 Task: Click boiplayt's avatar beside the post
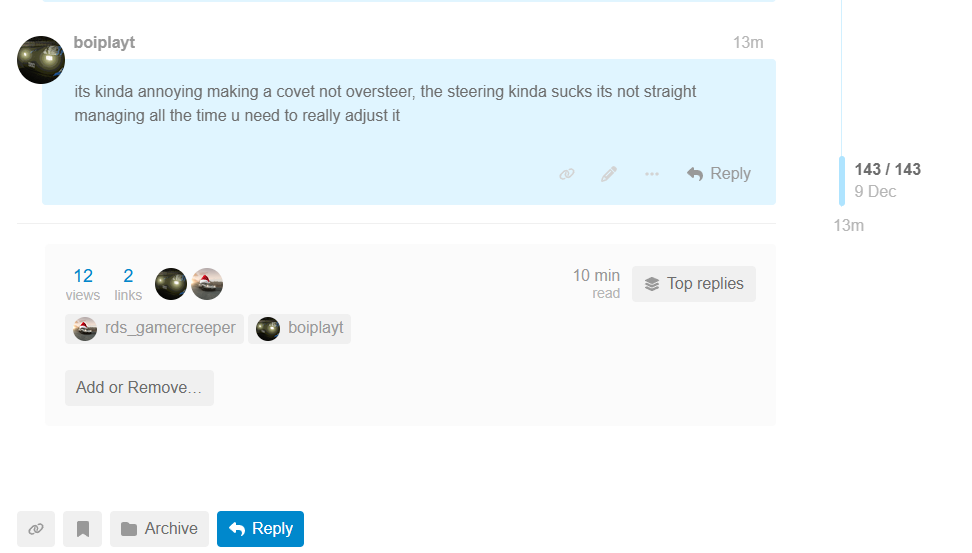[x=41, y=60]
